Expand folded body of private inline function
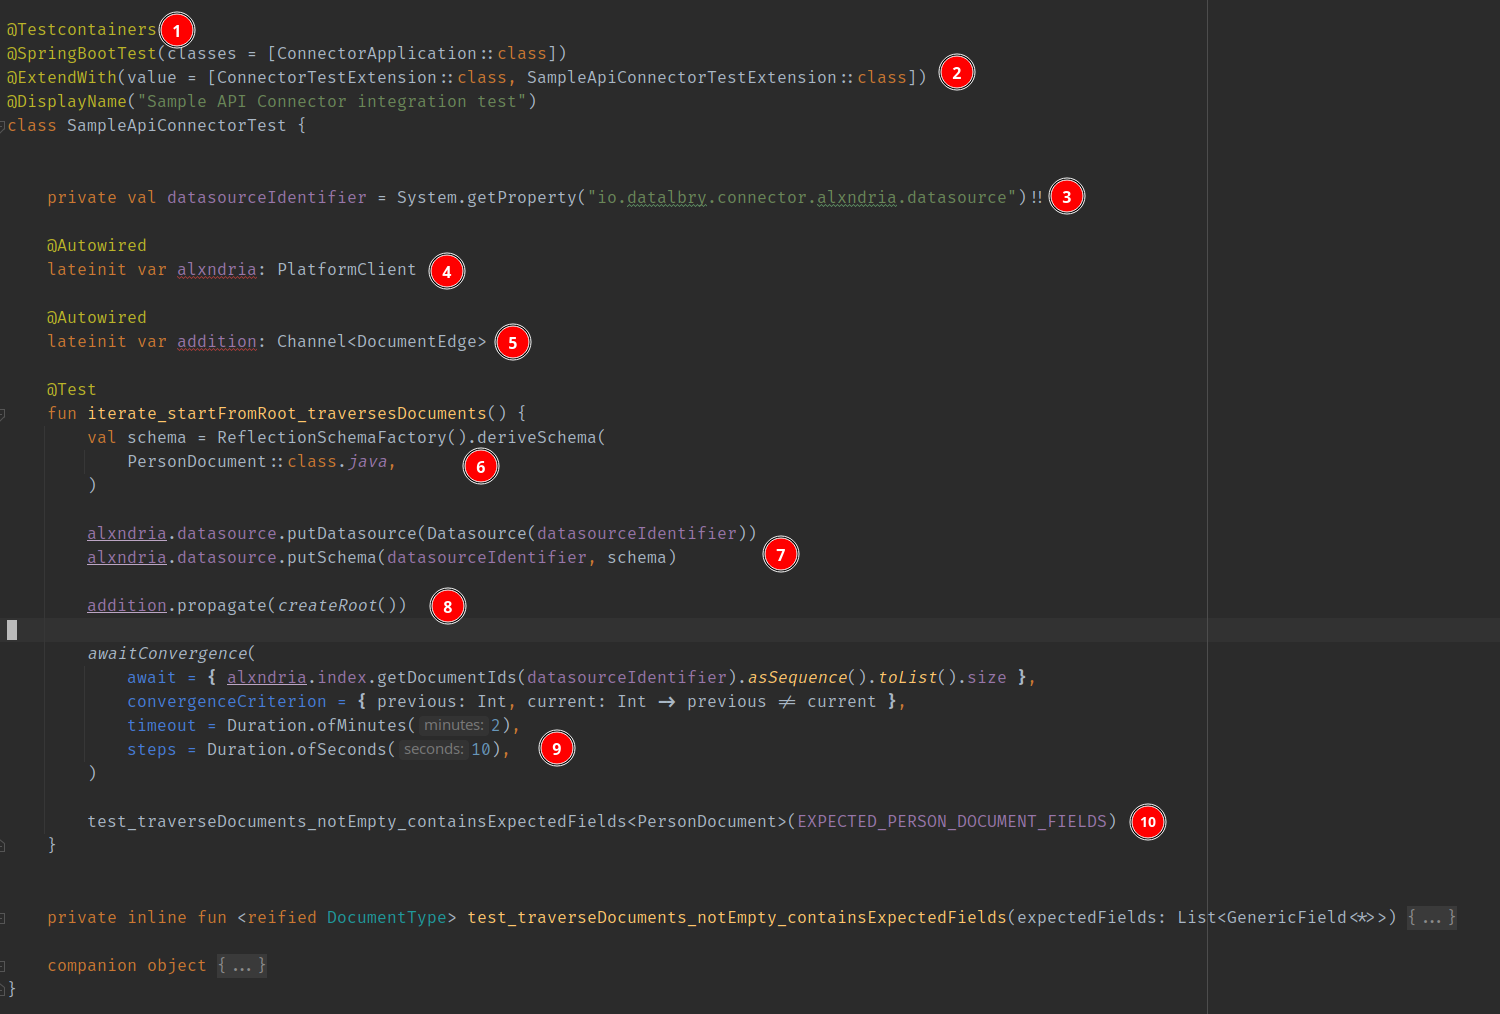Image resolution: width=1500 pixels, height=1014 pixels. click(1432, 918)
